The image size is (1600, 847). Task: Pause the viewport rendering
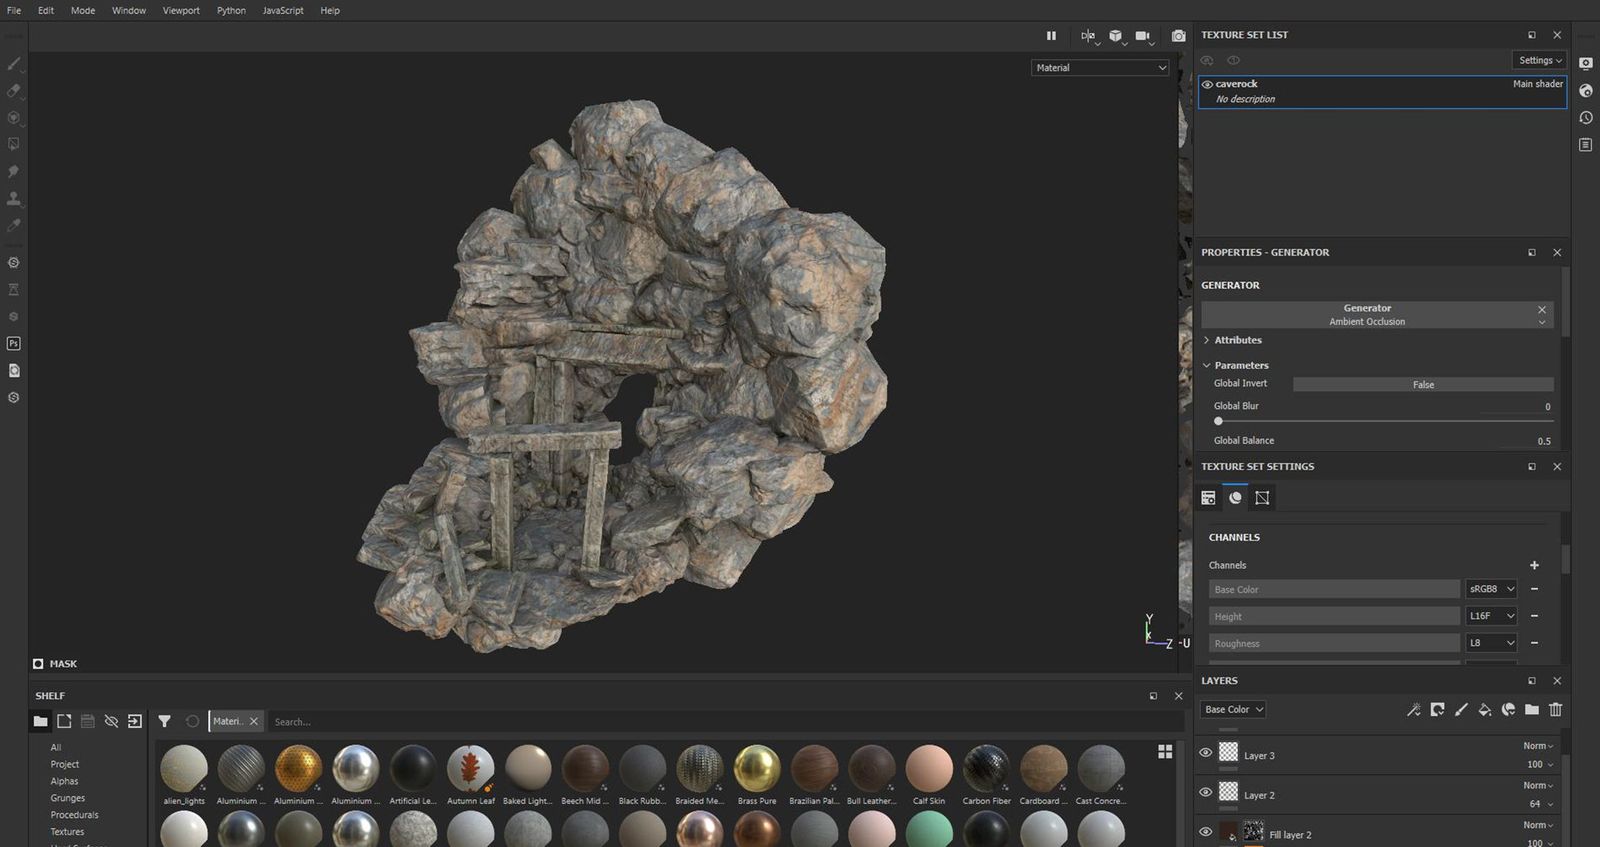tap(1051, 36)
